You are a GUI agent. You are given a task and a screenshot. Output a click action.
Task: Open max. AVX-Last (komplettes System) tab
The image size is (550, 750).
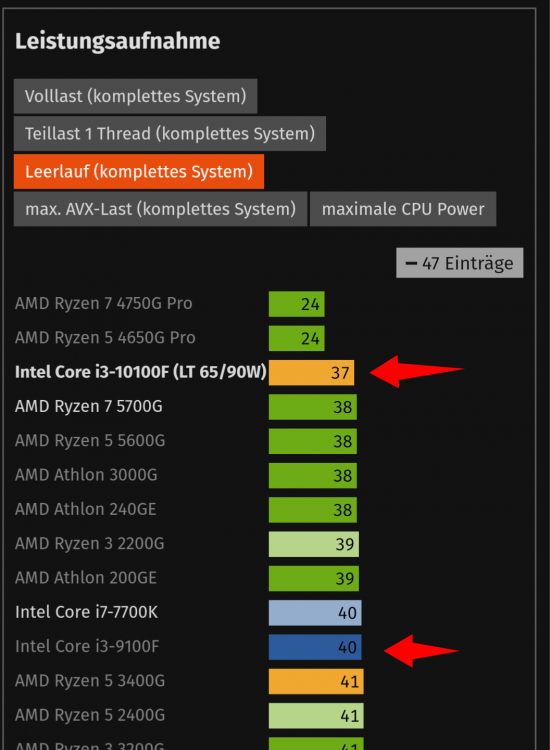pyautogui.click(x=160, y=209)
